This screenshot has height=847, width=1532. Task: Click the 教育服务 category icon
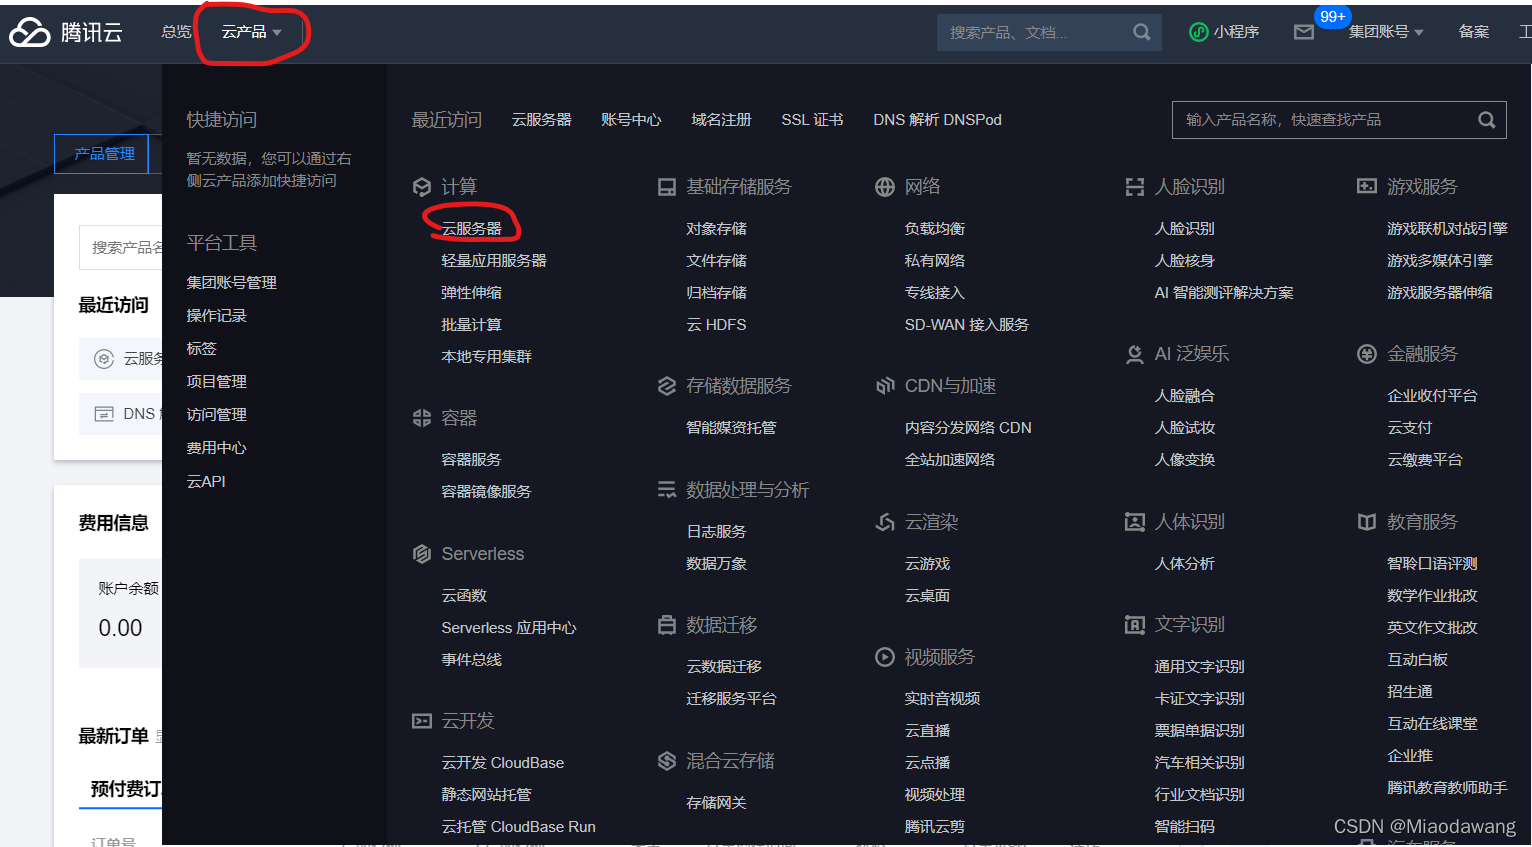1367,522
